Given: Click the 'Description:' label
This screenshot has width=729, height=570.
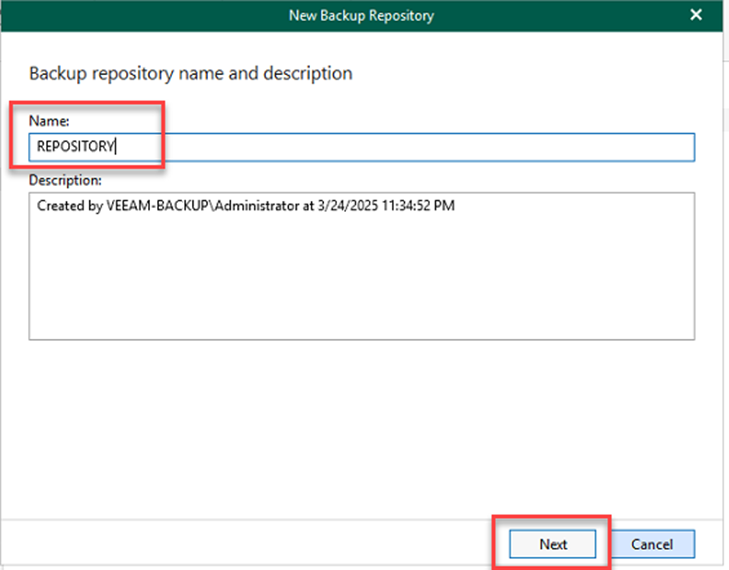Looking at the screenshot, I should 64,180.
